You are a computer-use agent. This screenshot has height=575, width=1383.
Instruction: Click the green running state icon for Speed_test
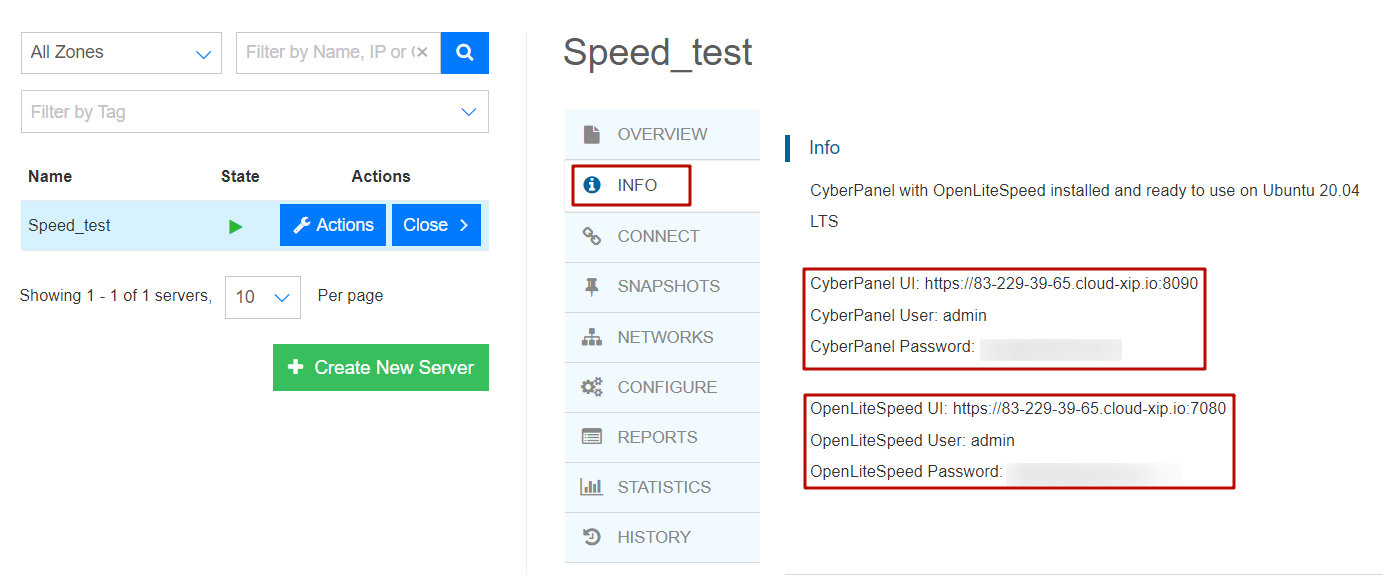pyautogui.click(x=235, y=226)
